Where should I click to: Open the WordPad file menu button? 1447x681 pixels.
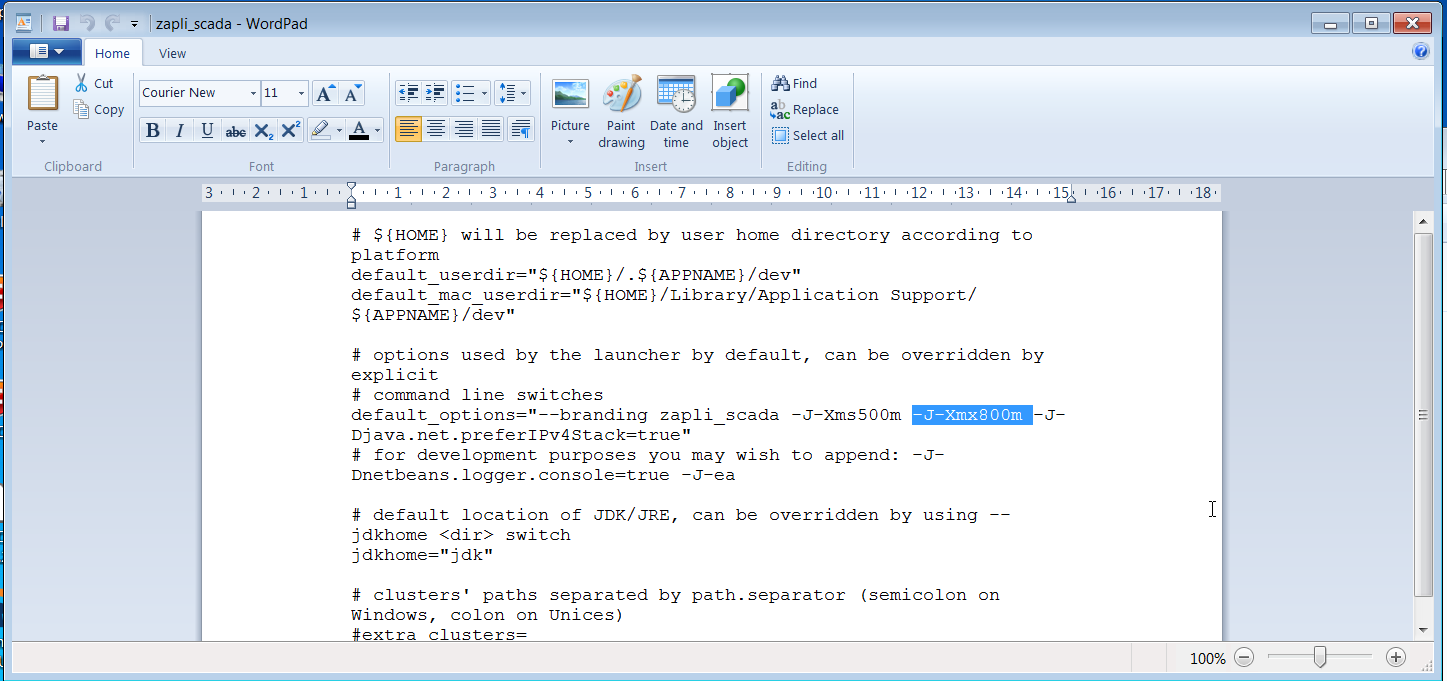click(x=46, y=51)
